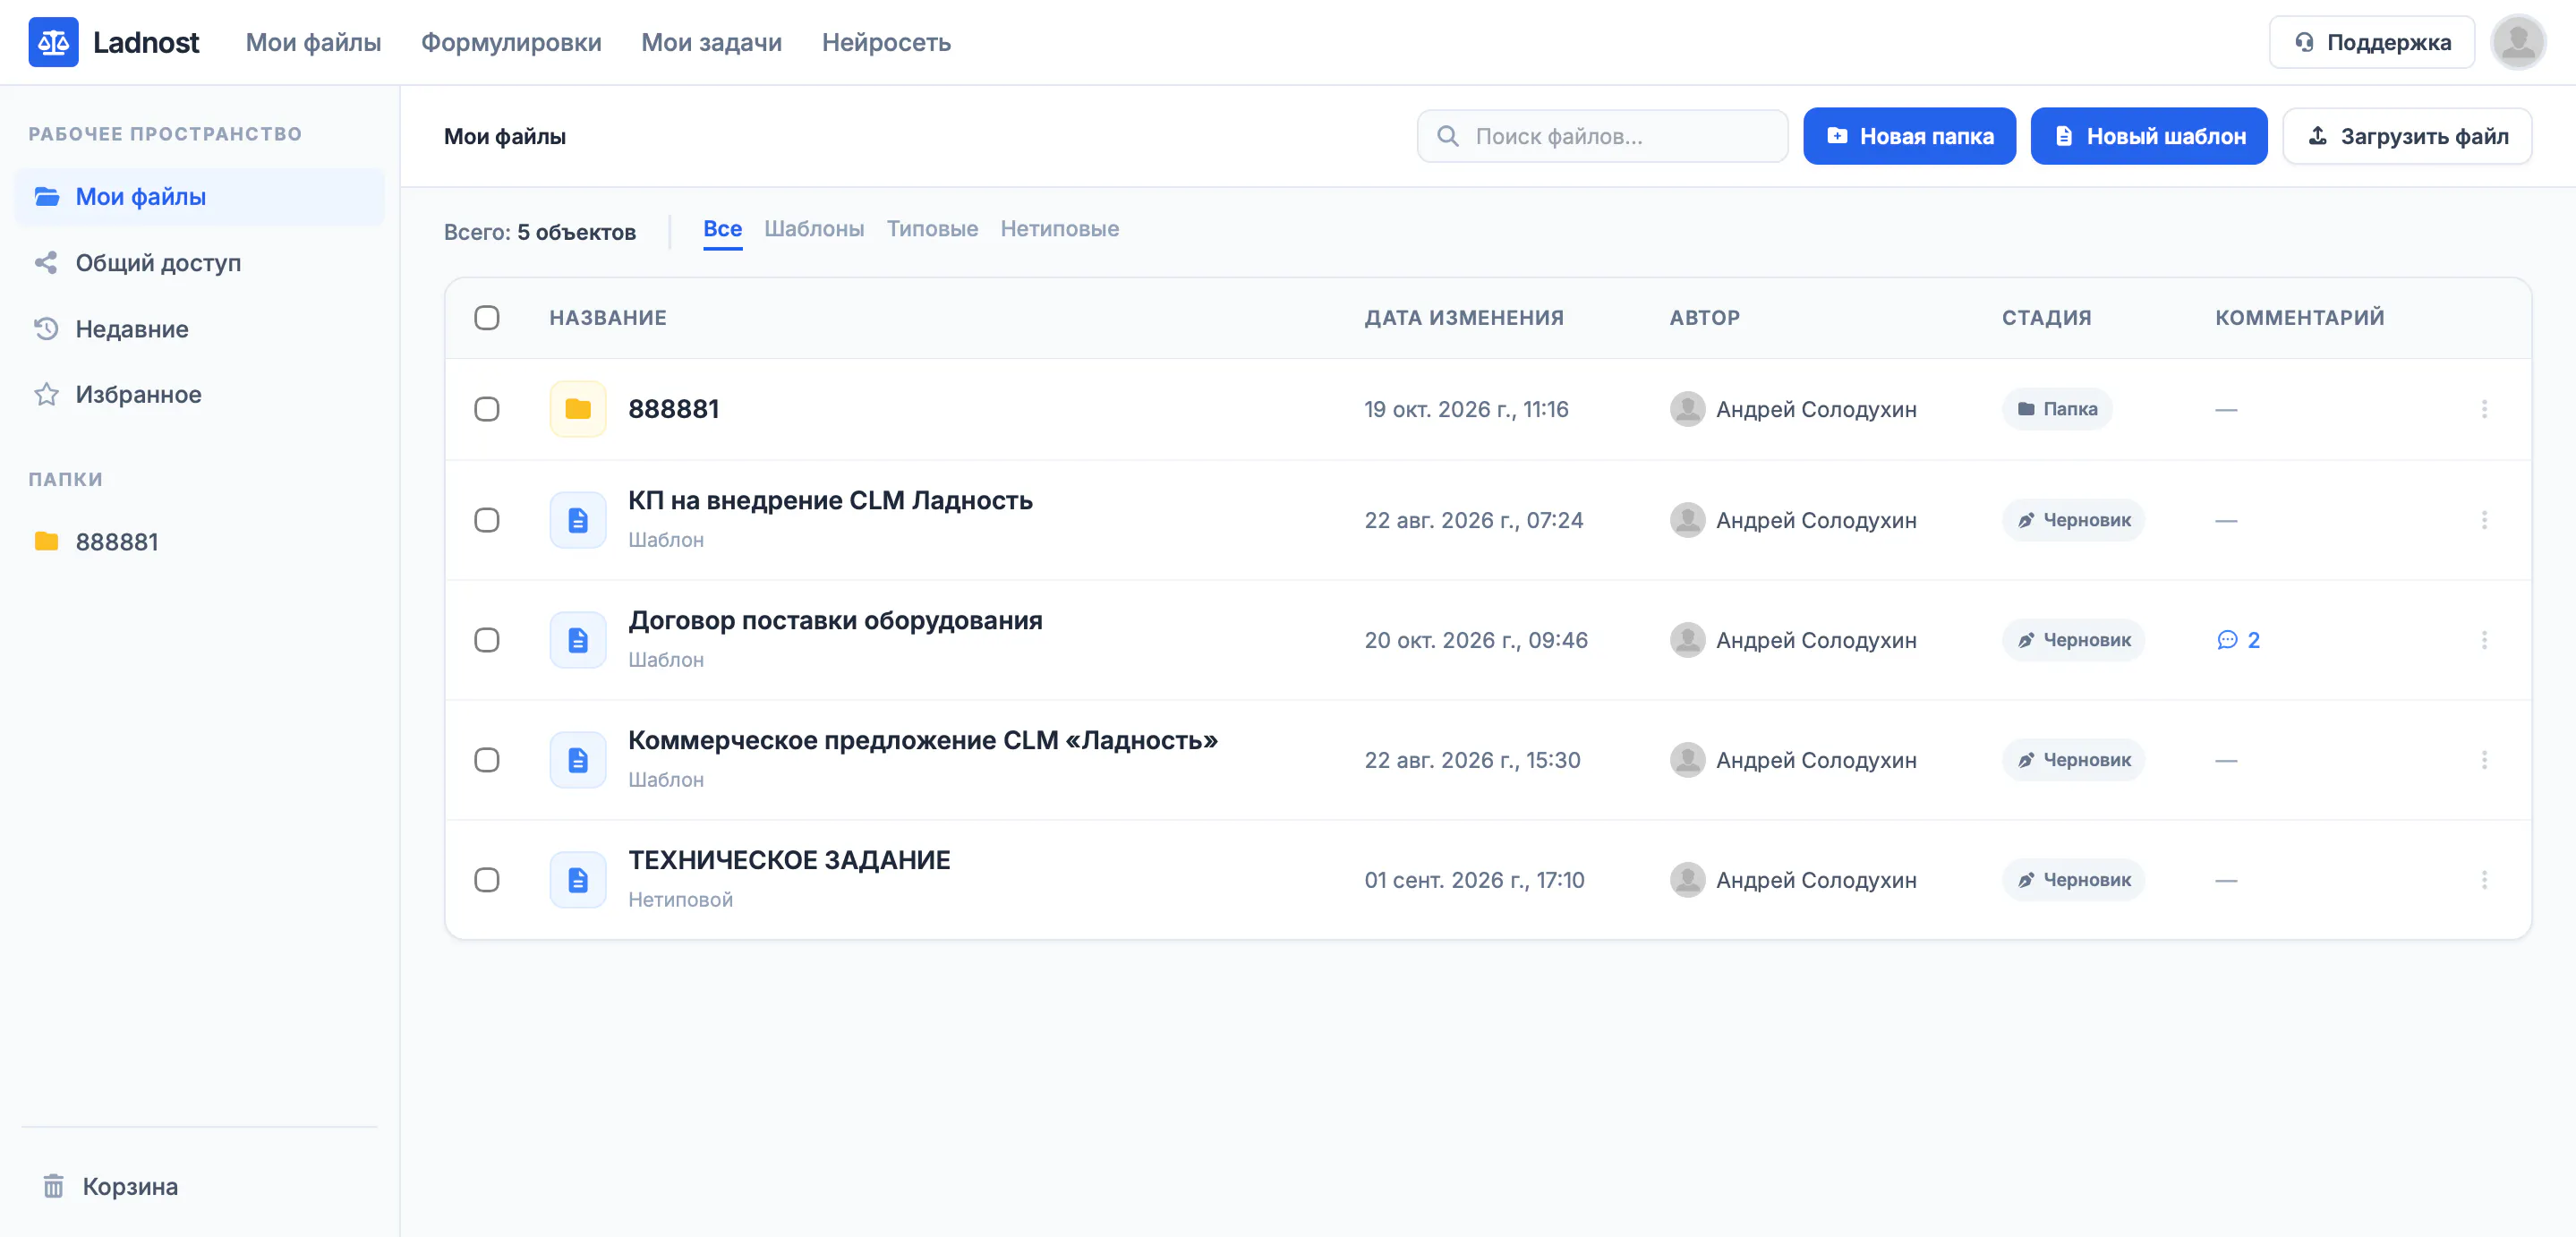The width and height of the screenshot is (2576, 1237).
Task: Click the Новая папка button
Action: (x=1909, y=136)
